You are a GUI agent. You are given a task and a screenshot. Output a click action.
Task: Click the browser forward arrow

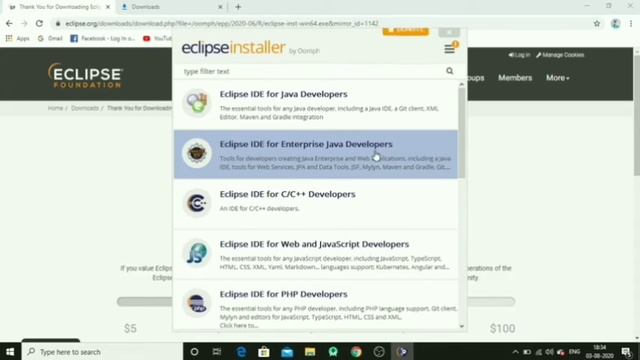click(x=24, y=23)
